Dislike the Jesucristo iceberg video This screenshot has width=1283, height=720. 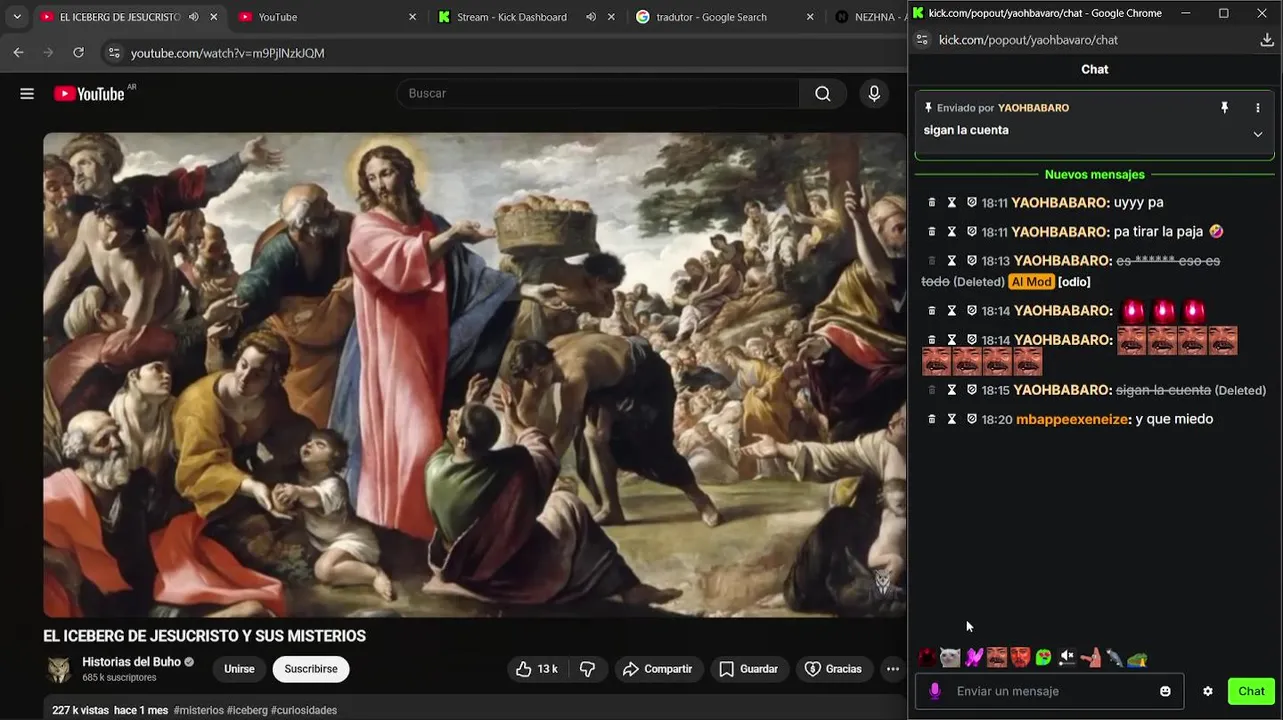tap(588, 669)
